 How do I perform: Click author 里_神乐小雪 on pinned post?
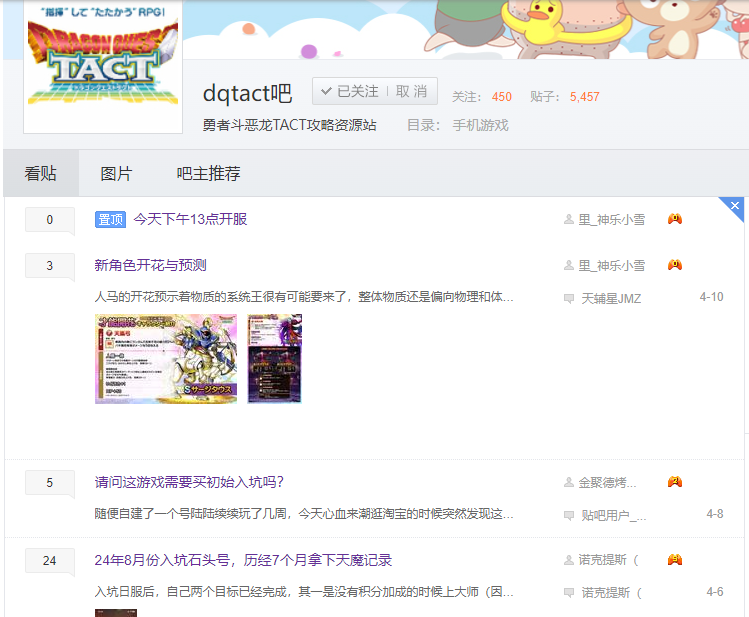[612, 220]
